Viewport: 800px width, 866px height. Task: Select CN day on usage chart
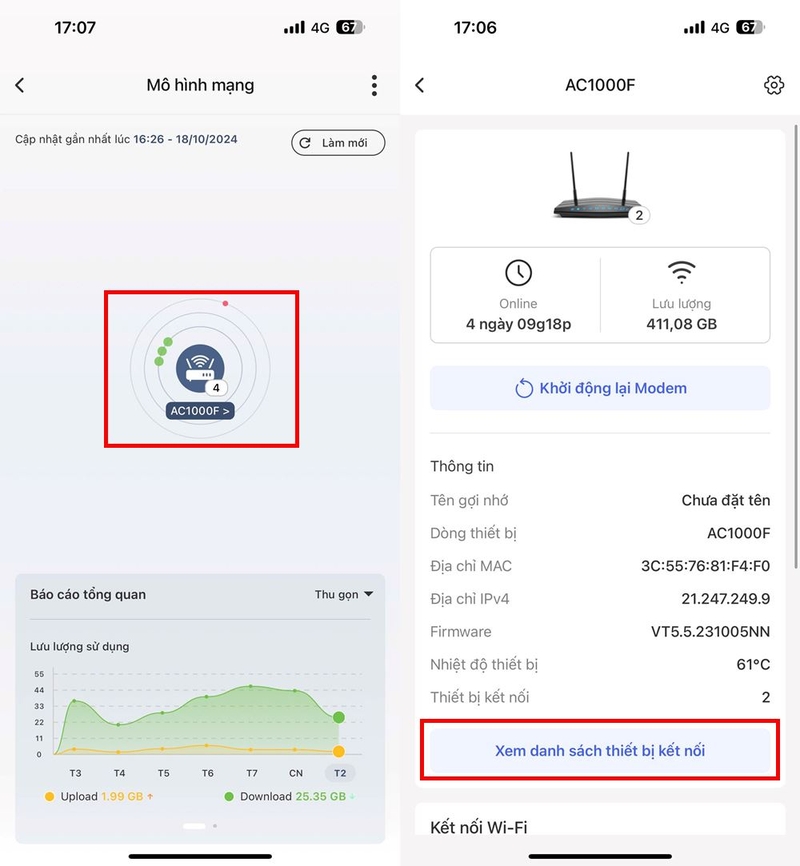[296, 773]
